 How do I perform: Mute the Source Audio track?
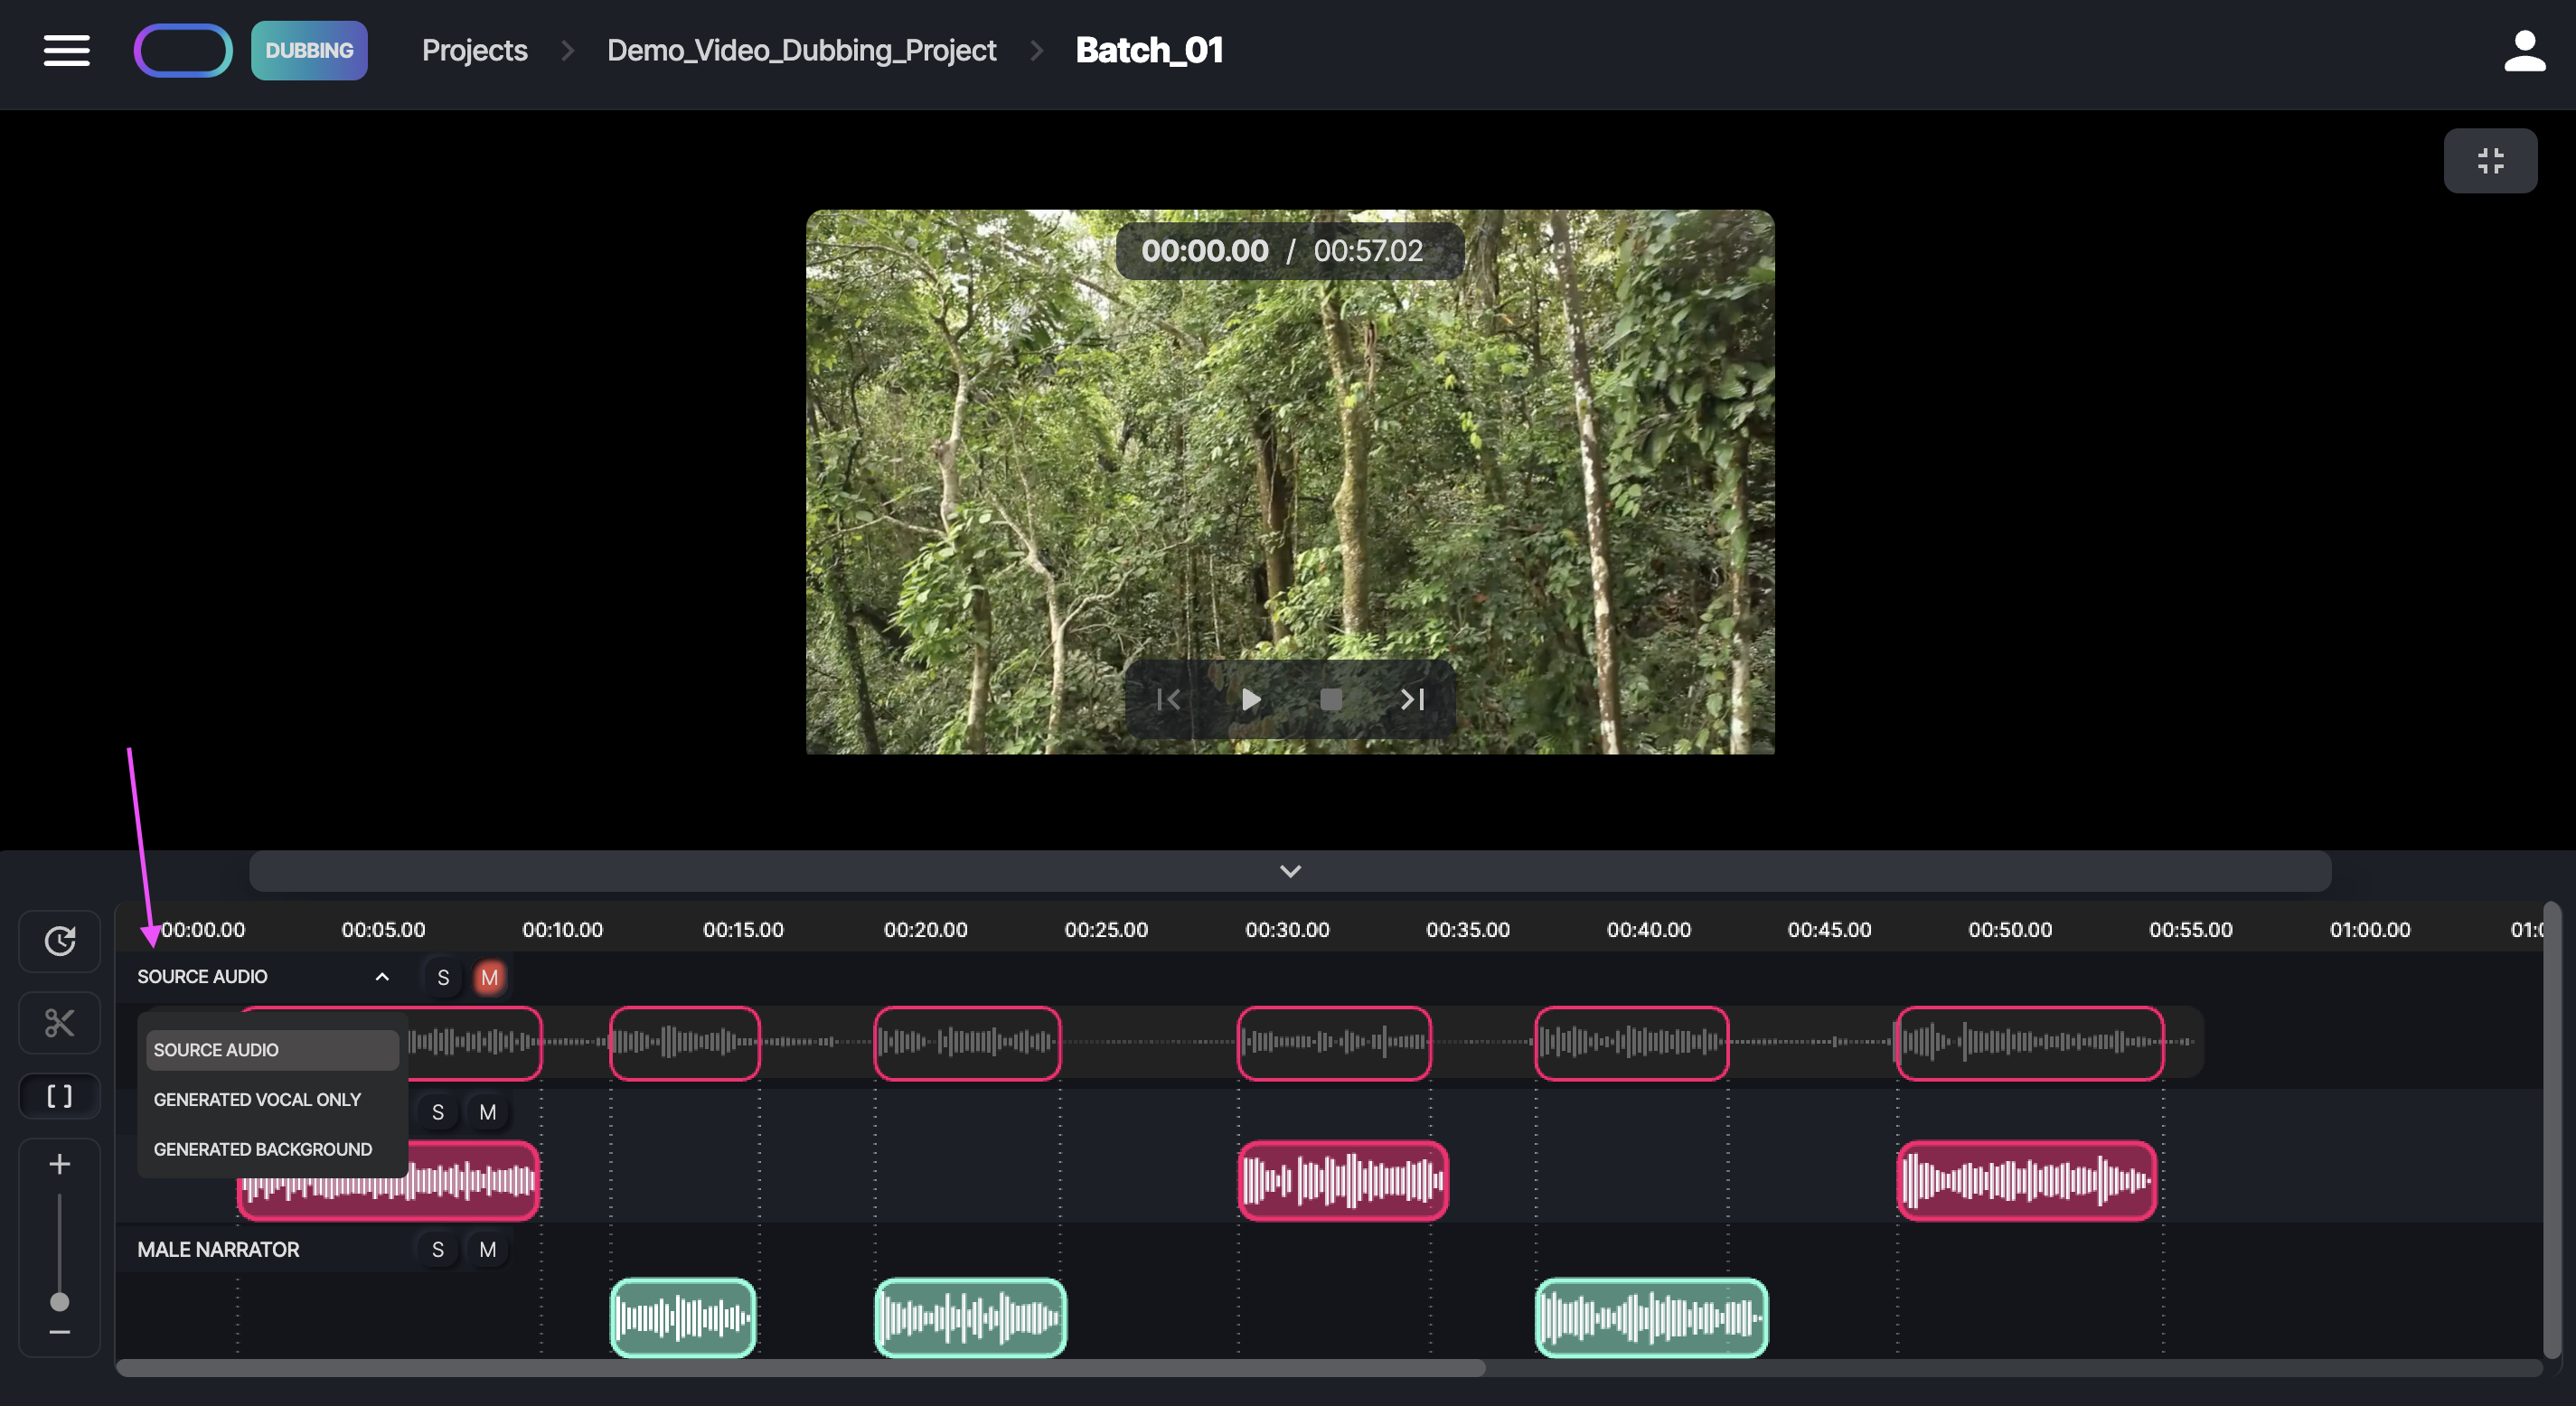tap(489, 977)
